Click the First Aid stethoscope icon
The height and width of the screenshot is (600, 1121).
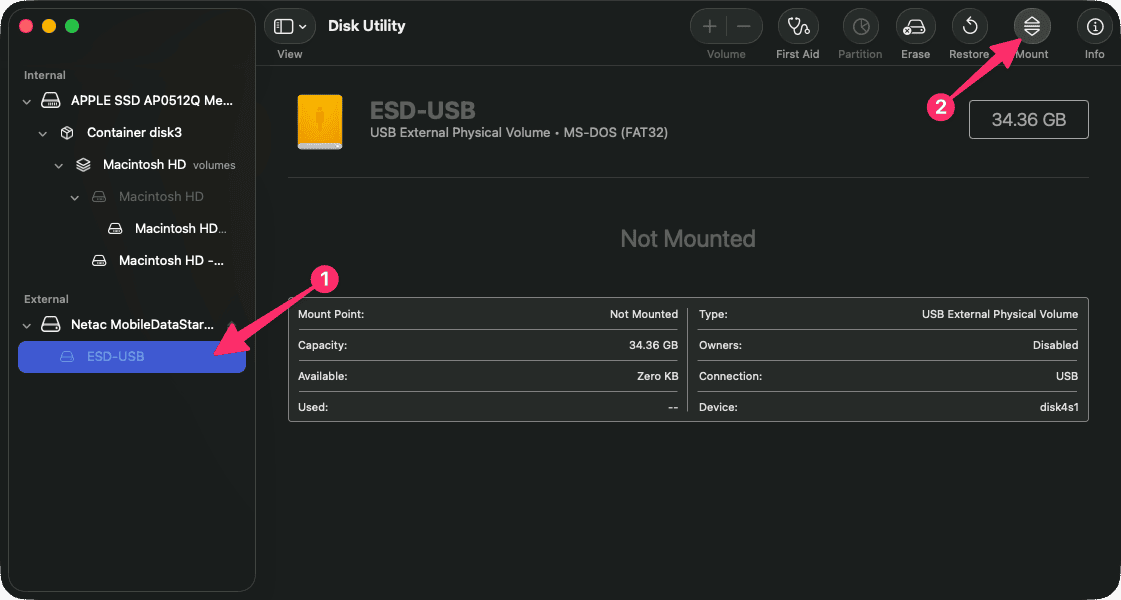pyautogui.click(x=798, y=26)
